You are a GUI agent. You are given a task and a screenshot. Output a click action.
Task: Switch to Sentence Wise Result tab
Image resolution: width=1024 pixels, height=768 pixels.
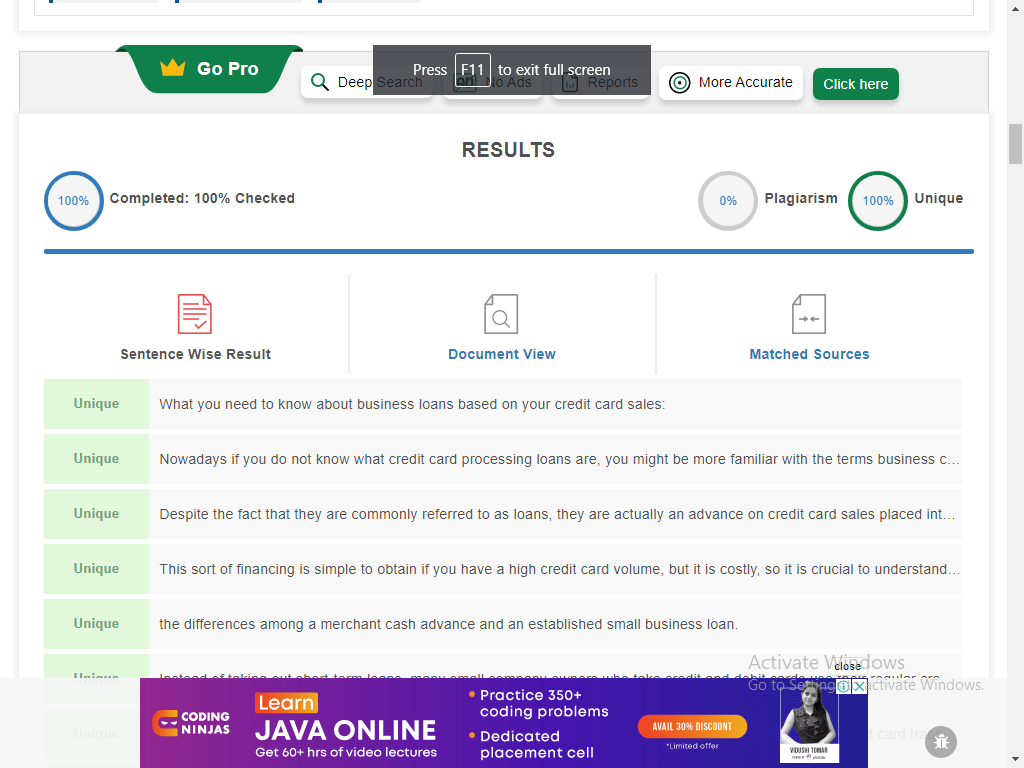[x=195, y=325]
